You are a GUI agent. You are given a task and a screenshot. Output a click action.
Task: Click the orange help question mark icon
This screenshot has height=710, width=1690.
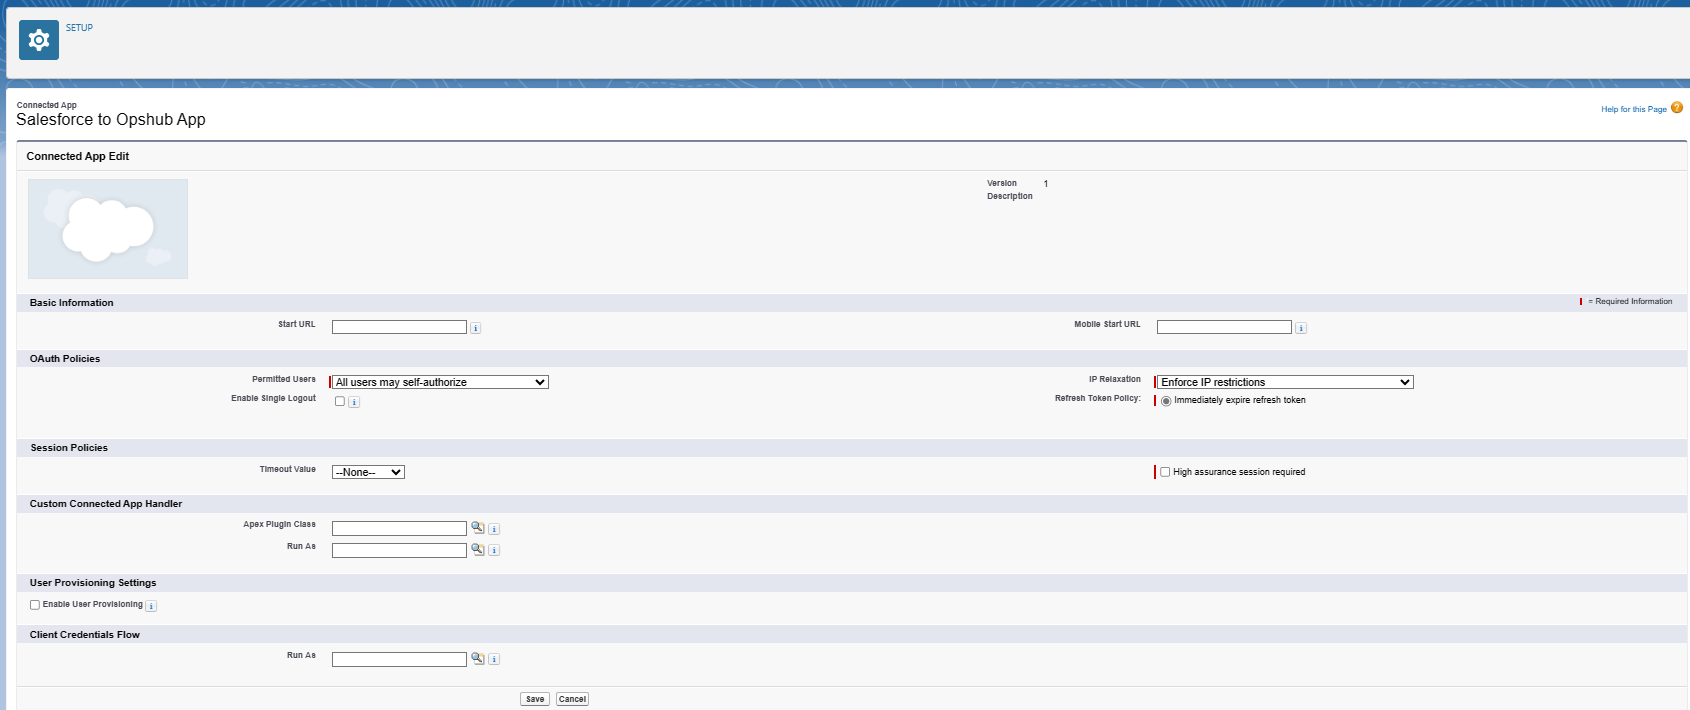1677,108
